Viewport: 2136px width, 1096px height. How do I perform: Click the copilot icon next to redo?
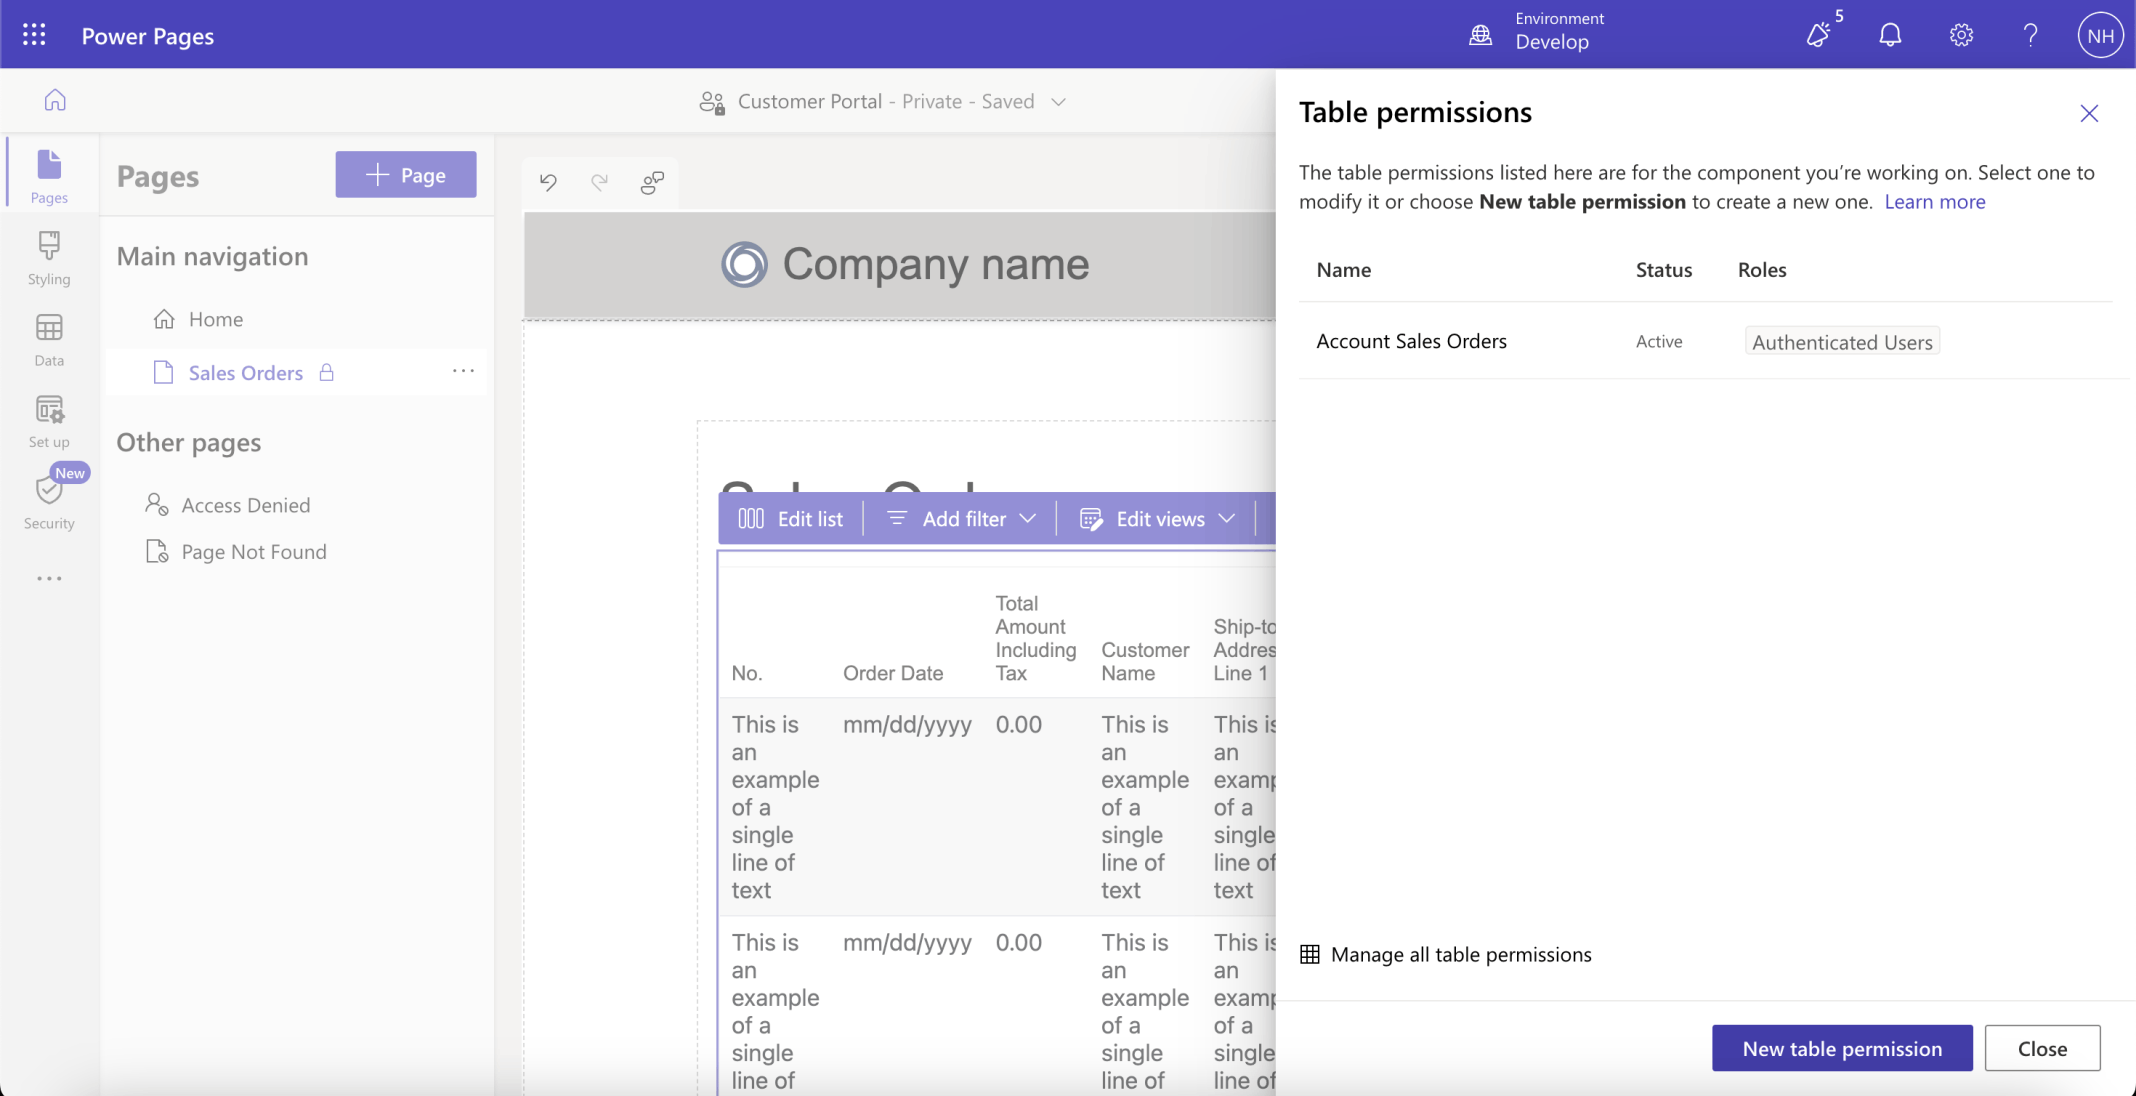652,182
